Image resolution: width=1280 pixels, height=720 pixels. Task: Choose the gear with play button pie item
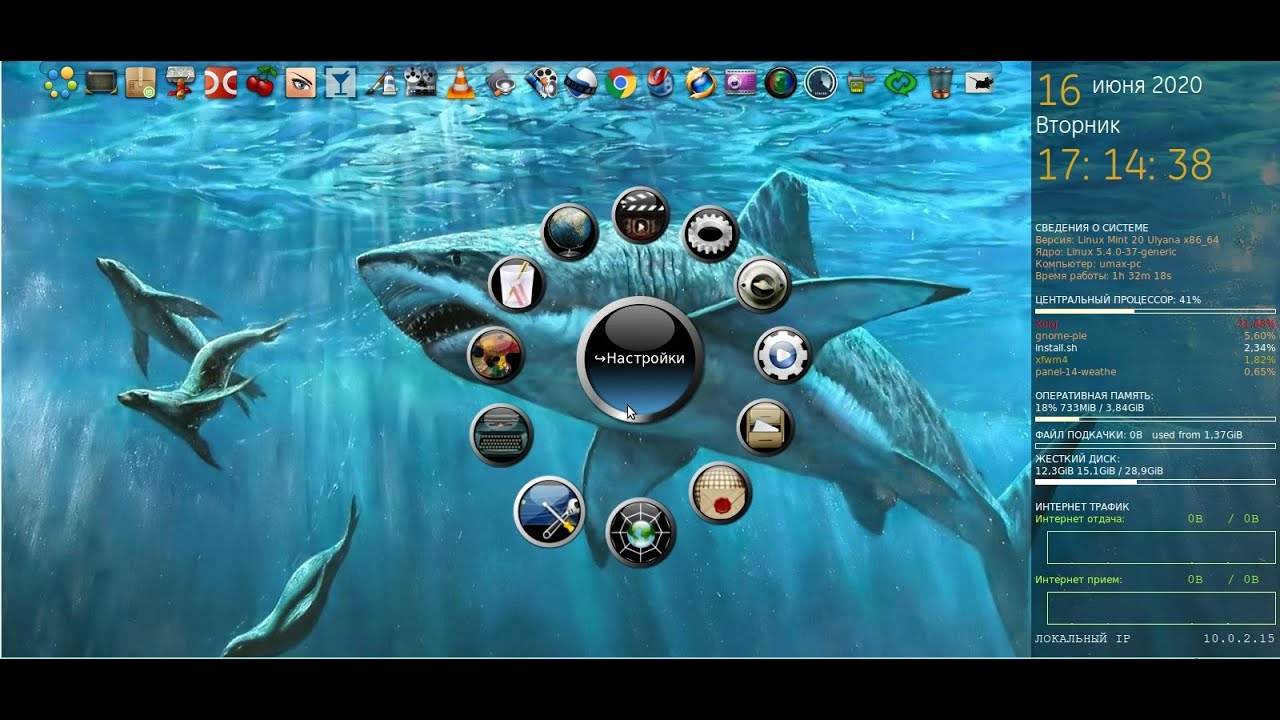pyautogui.click(x=783, y=356)
